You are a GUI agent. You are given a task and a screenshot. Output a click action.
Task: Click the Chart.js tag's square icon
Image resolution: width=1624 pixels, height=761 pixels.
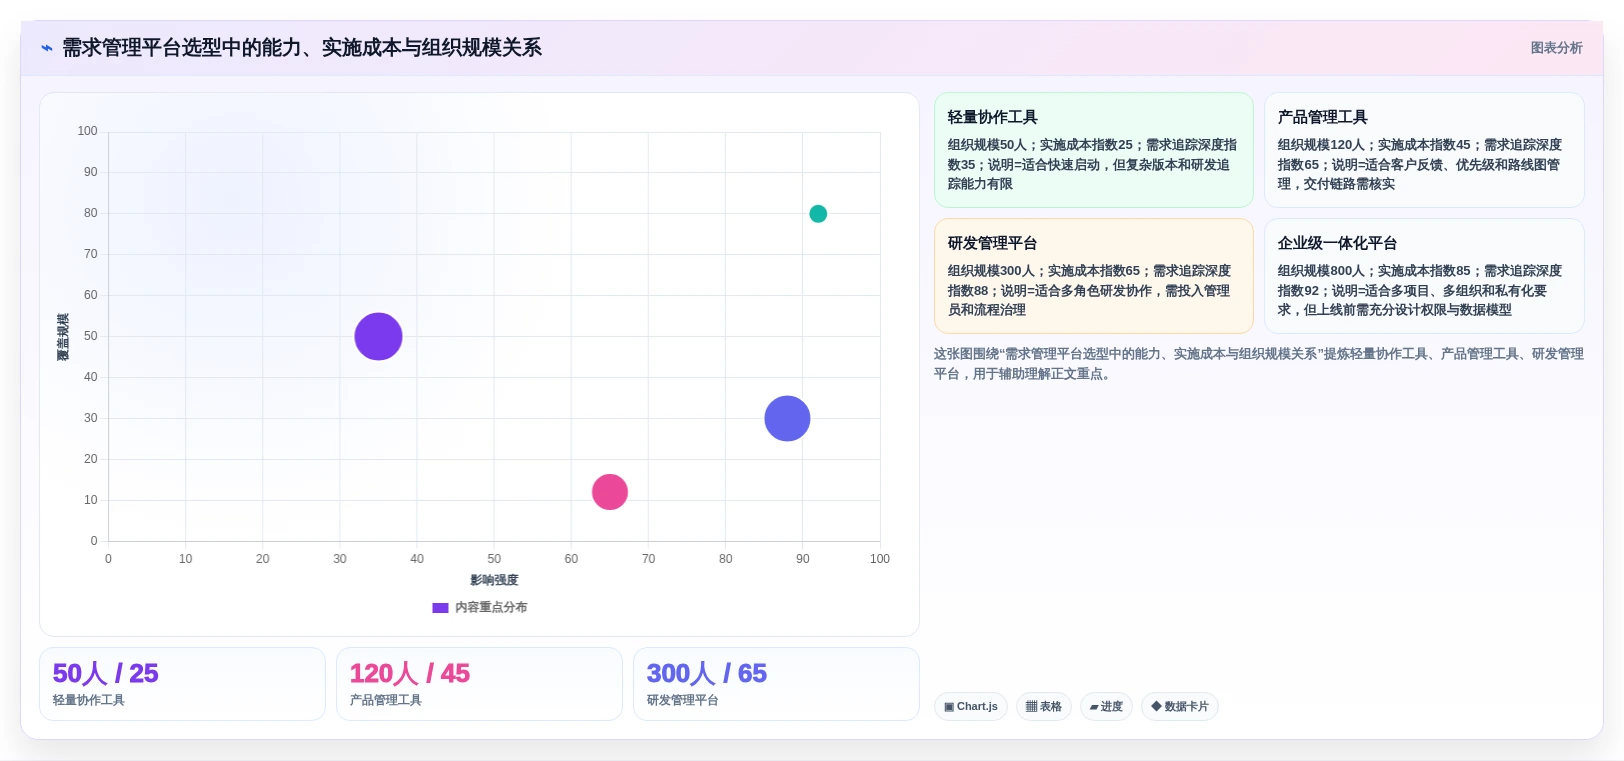[949, 707]
